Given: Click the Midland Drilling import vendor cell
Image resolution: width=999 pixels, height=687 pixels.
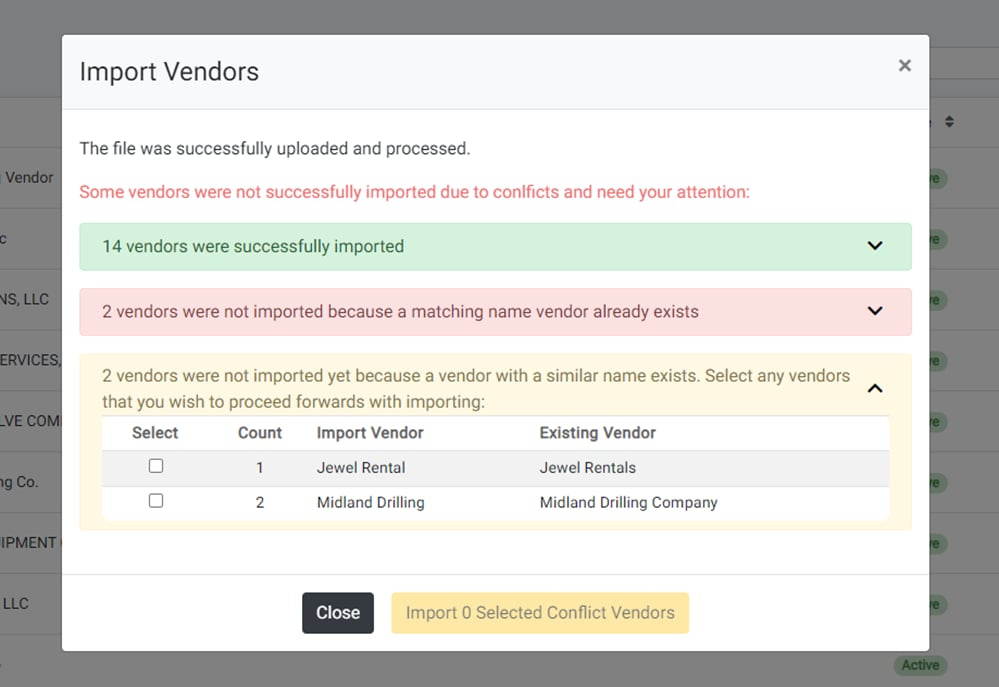Looking at the screenshot, I should 370,502.
